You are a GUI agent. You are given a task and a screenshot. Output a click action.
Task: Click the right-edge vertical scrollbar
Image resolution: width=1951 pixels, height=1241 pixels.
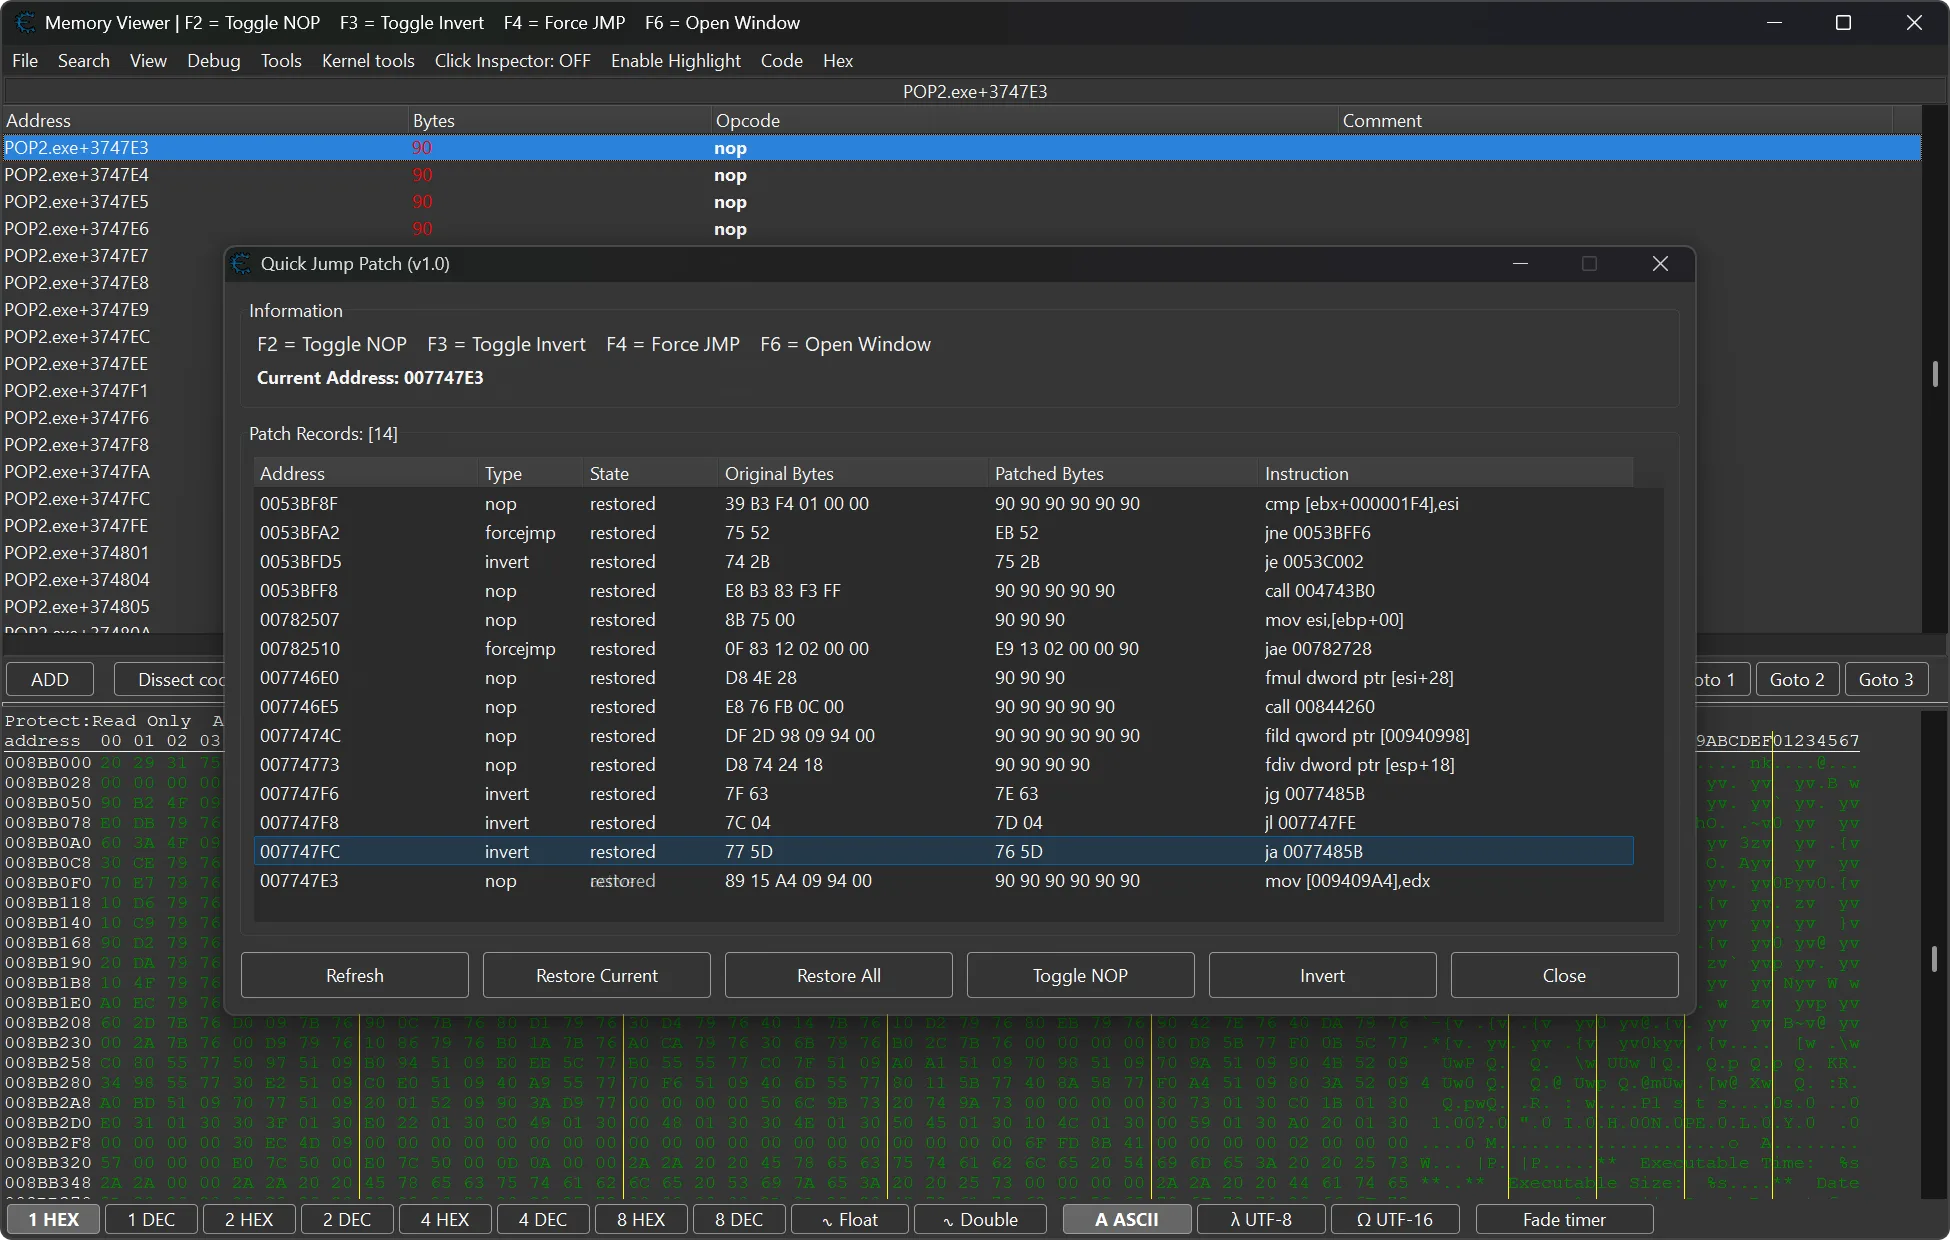coord(1937,375)
